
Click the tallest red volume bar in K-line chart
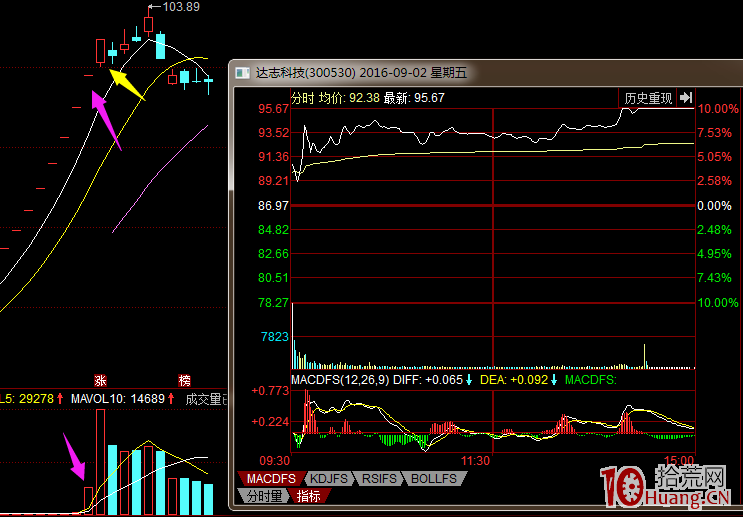tap(100, 462)
